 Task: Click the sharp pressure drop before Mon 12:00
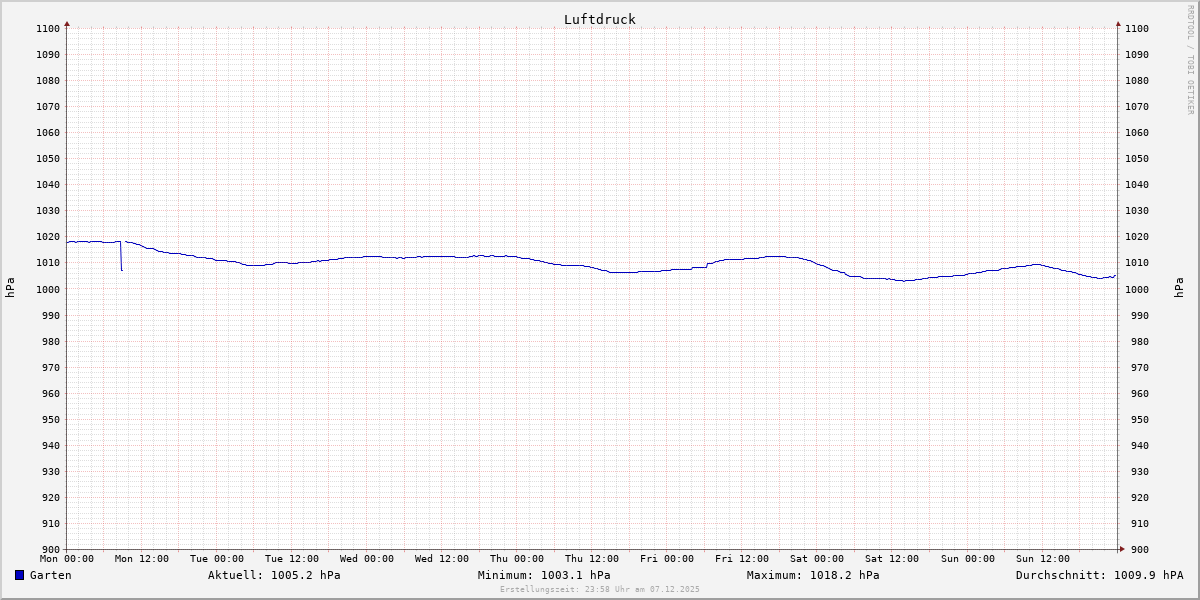point(121,258)
